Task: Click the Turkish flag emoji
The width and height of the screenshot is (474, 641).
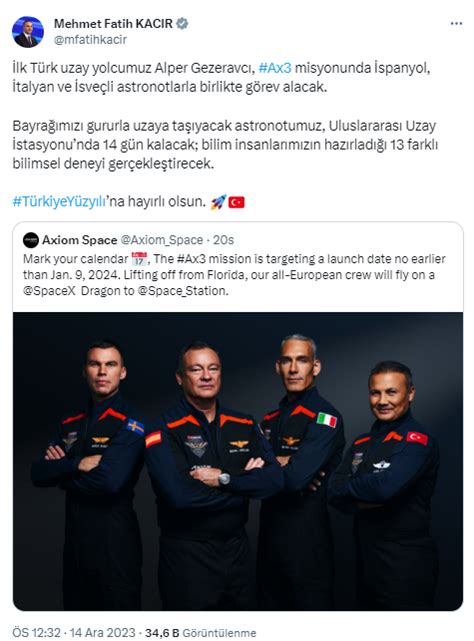Action: tap(236, 202)
